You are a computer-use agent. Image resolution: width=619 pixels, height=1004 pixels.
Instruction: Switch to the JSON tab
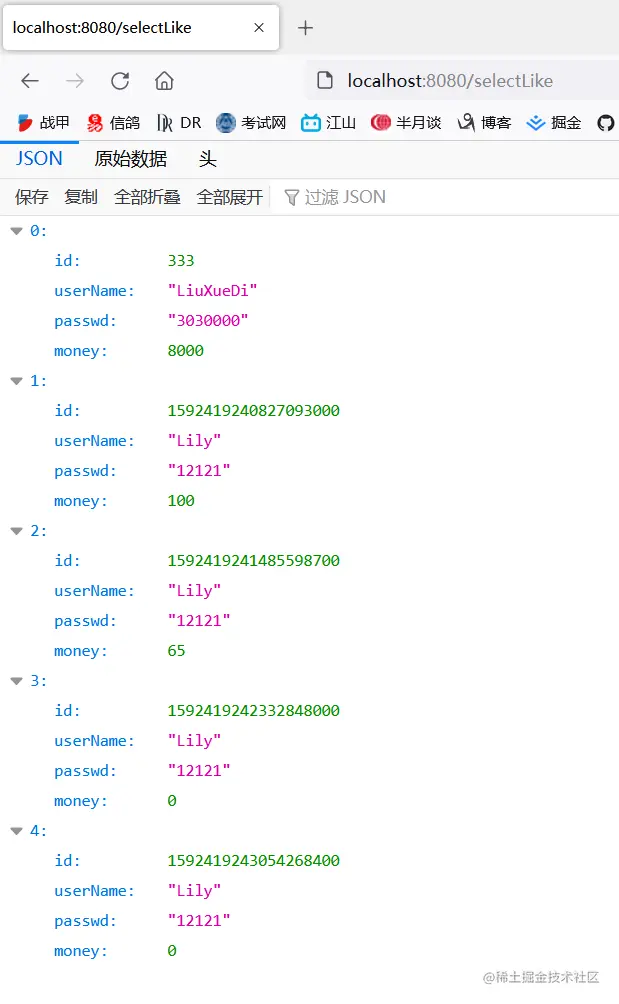(39, 159)
